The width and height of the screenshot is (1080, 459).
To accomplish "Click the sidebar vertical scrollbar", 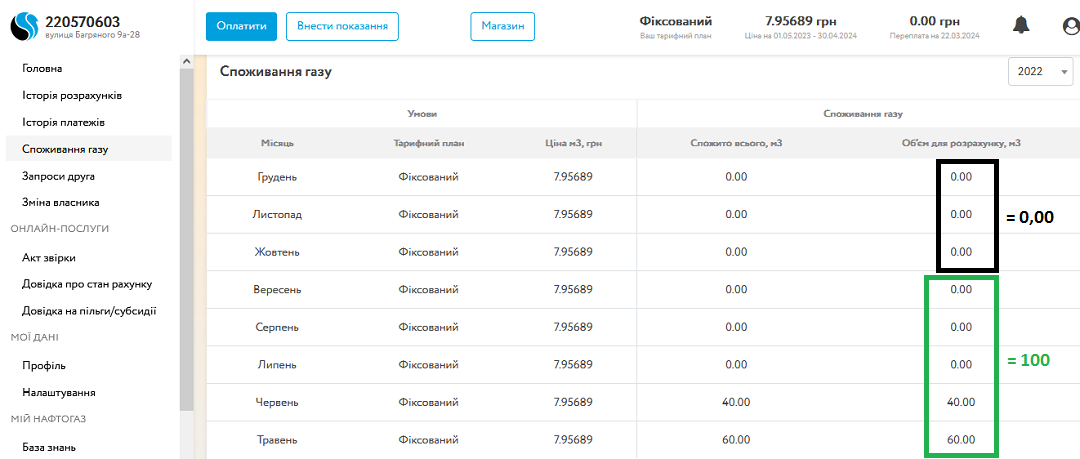I will coord(186,240).
